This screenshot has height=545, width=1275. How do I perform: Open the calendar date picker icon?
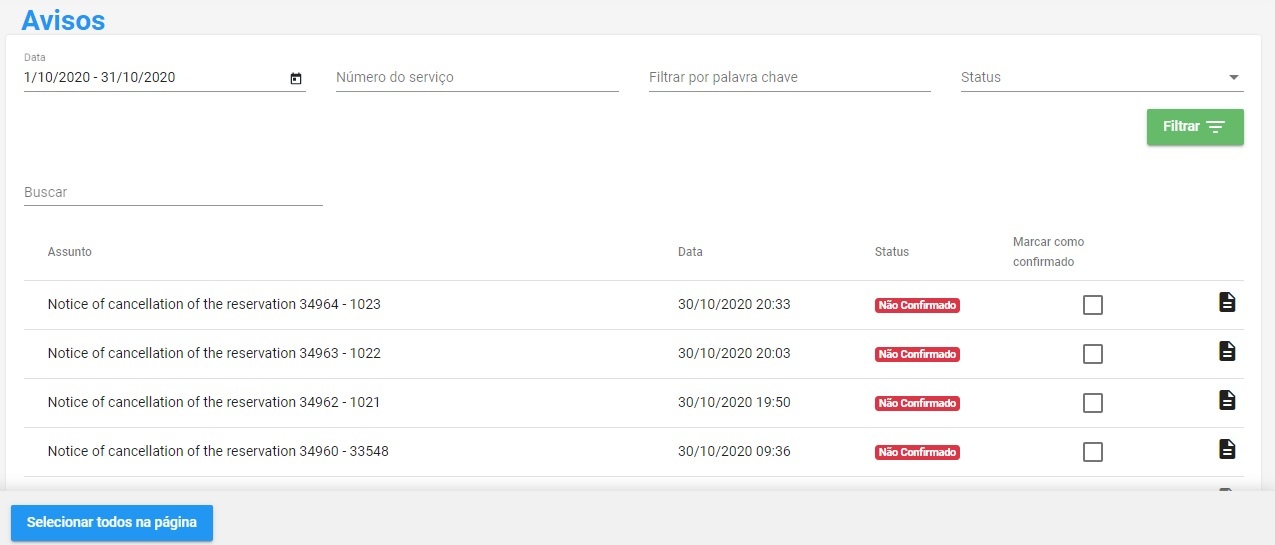(296, 78)
